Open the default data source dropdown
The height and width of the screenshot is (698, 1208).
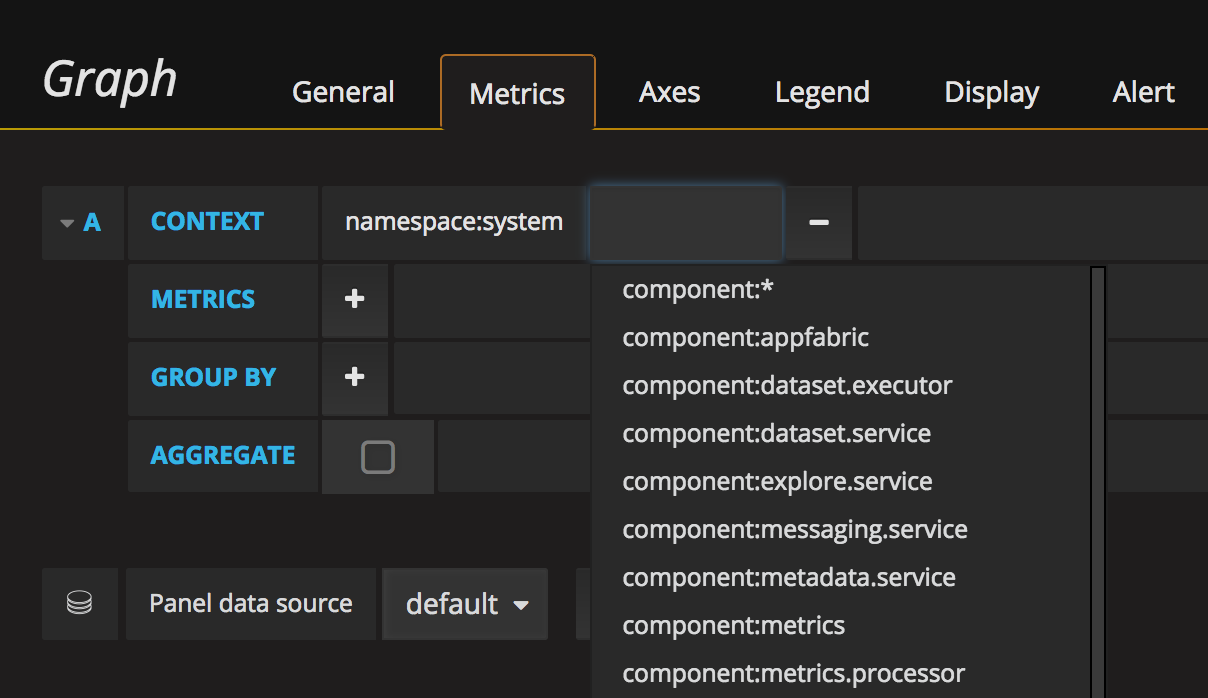click(x=465, y=604)
